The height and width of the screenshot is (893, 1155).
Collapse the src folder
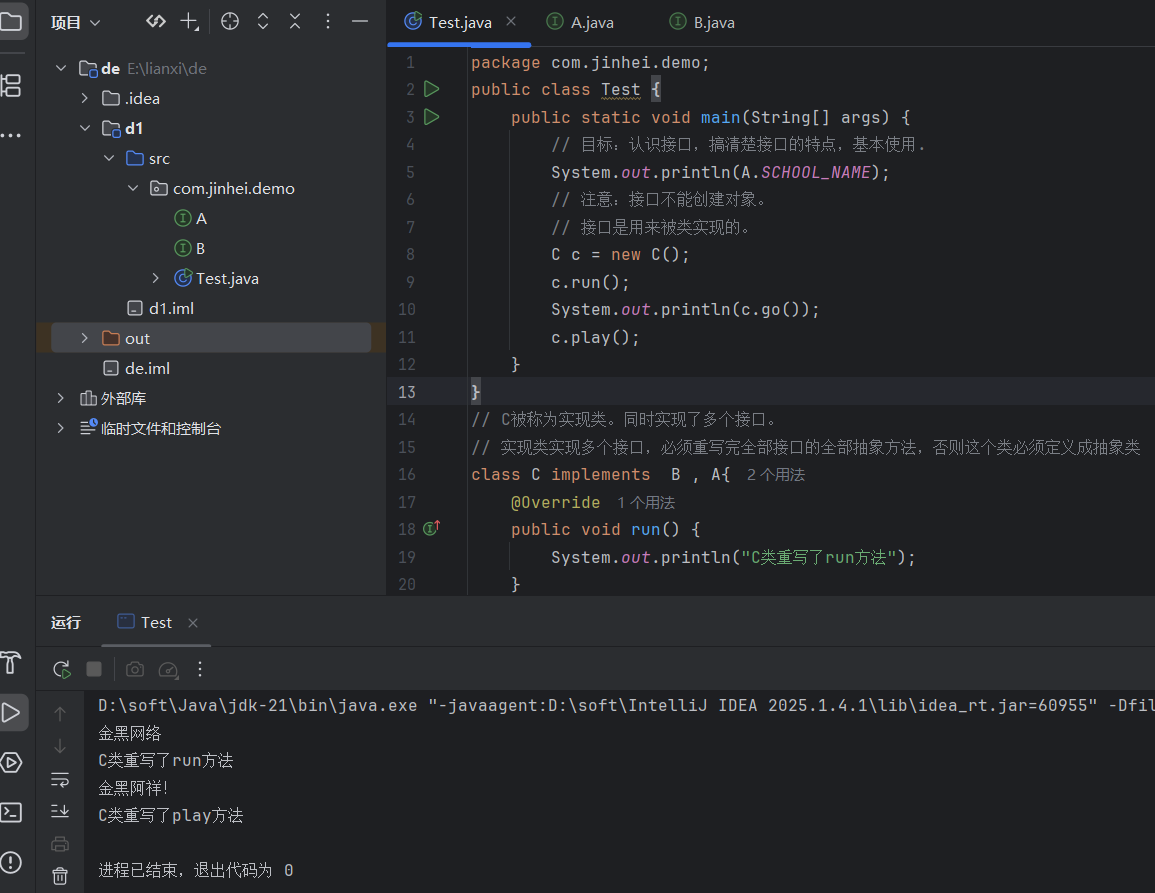(109, 158)
